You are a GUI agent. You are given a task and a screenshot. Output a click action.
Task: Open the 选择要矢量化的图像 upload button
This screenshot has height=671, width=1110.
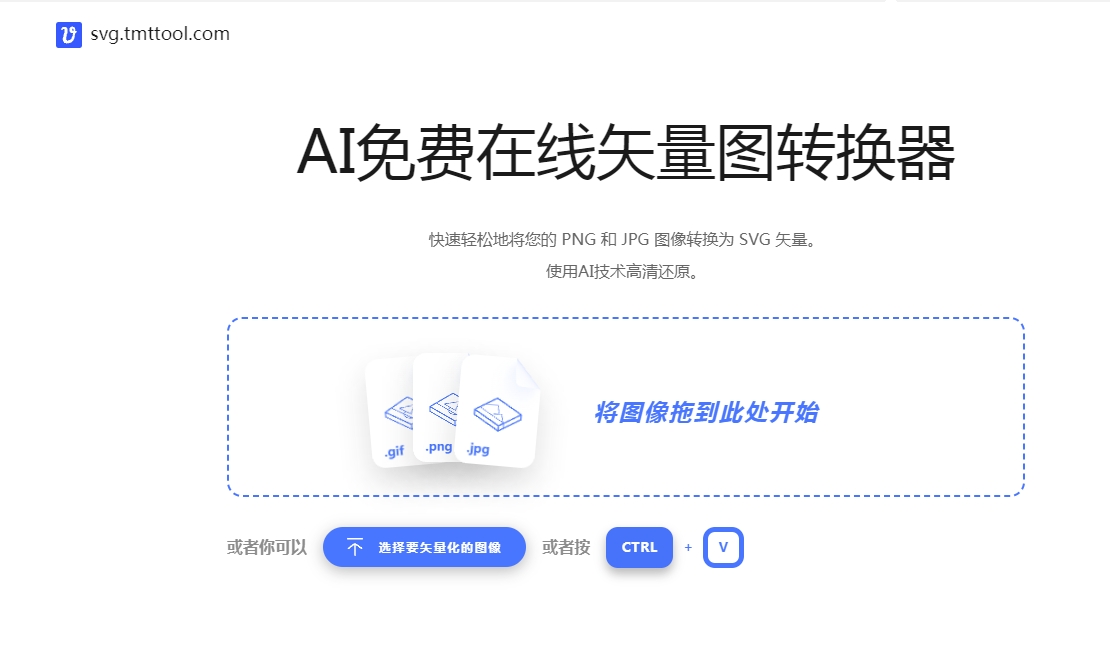[424, 547]
